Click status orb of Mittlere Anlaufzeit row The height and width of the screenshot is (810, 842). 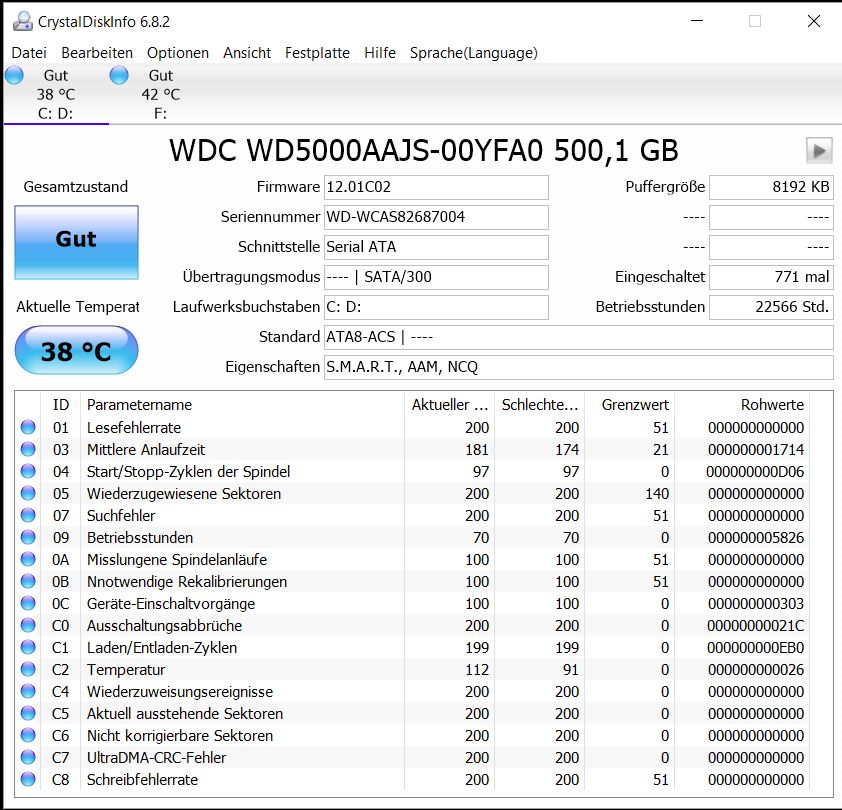click(28, 450)
